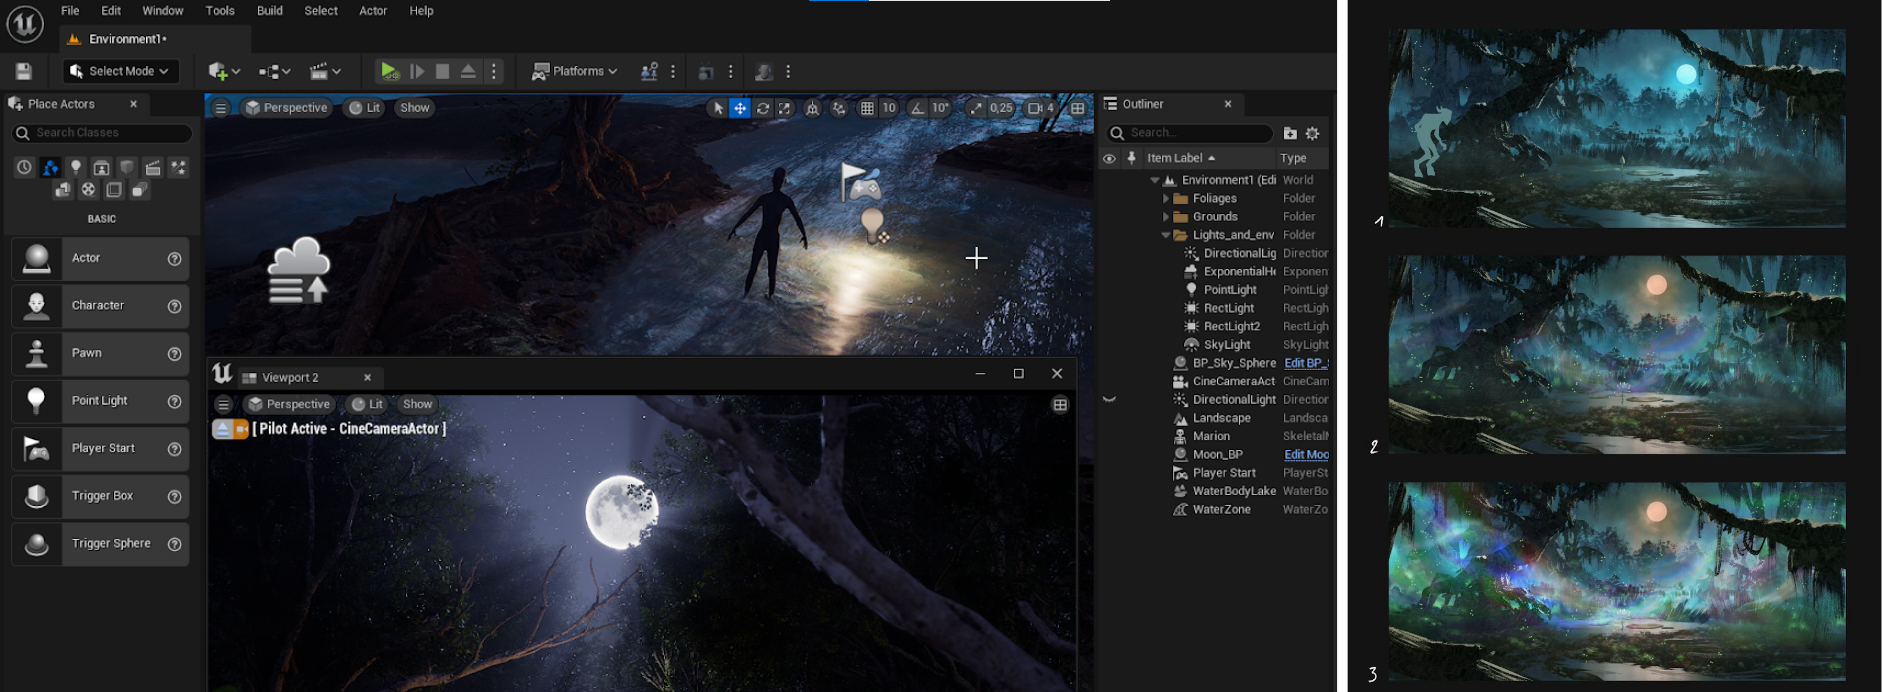
Task: Open the main viewport Lit view mode dropdown
Action: 365,108
